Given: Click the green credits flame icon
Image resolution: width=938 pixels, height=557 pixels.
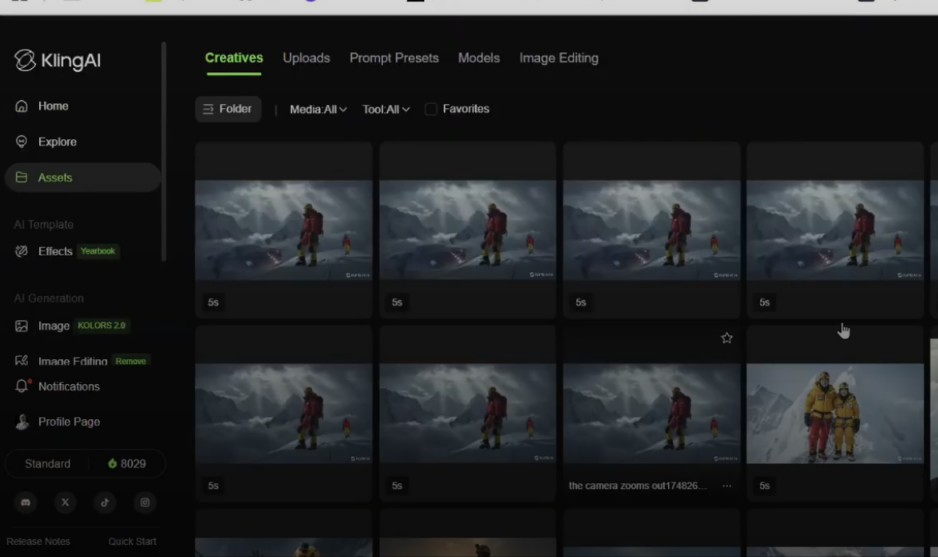Looking at the screenshot, I should (112, 464).
